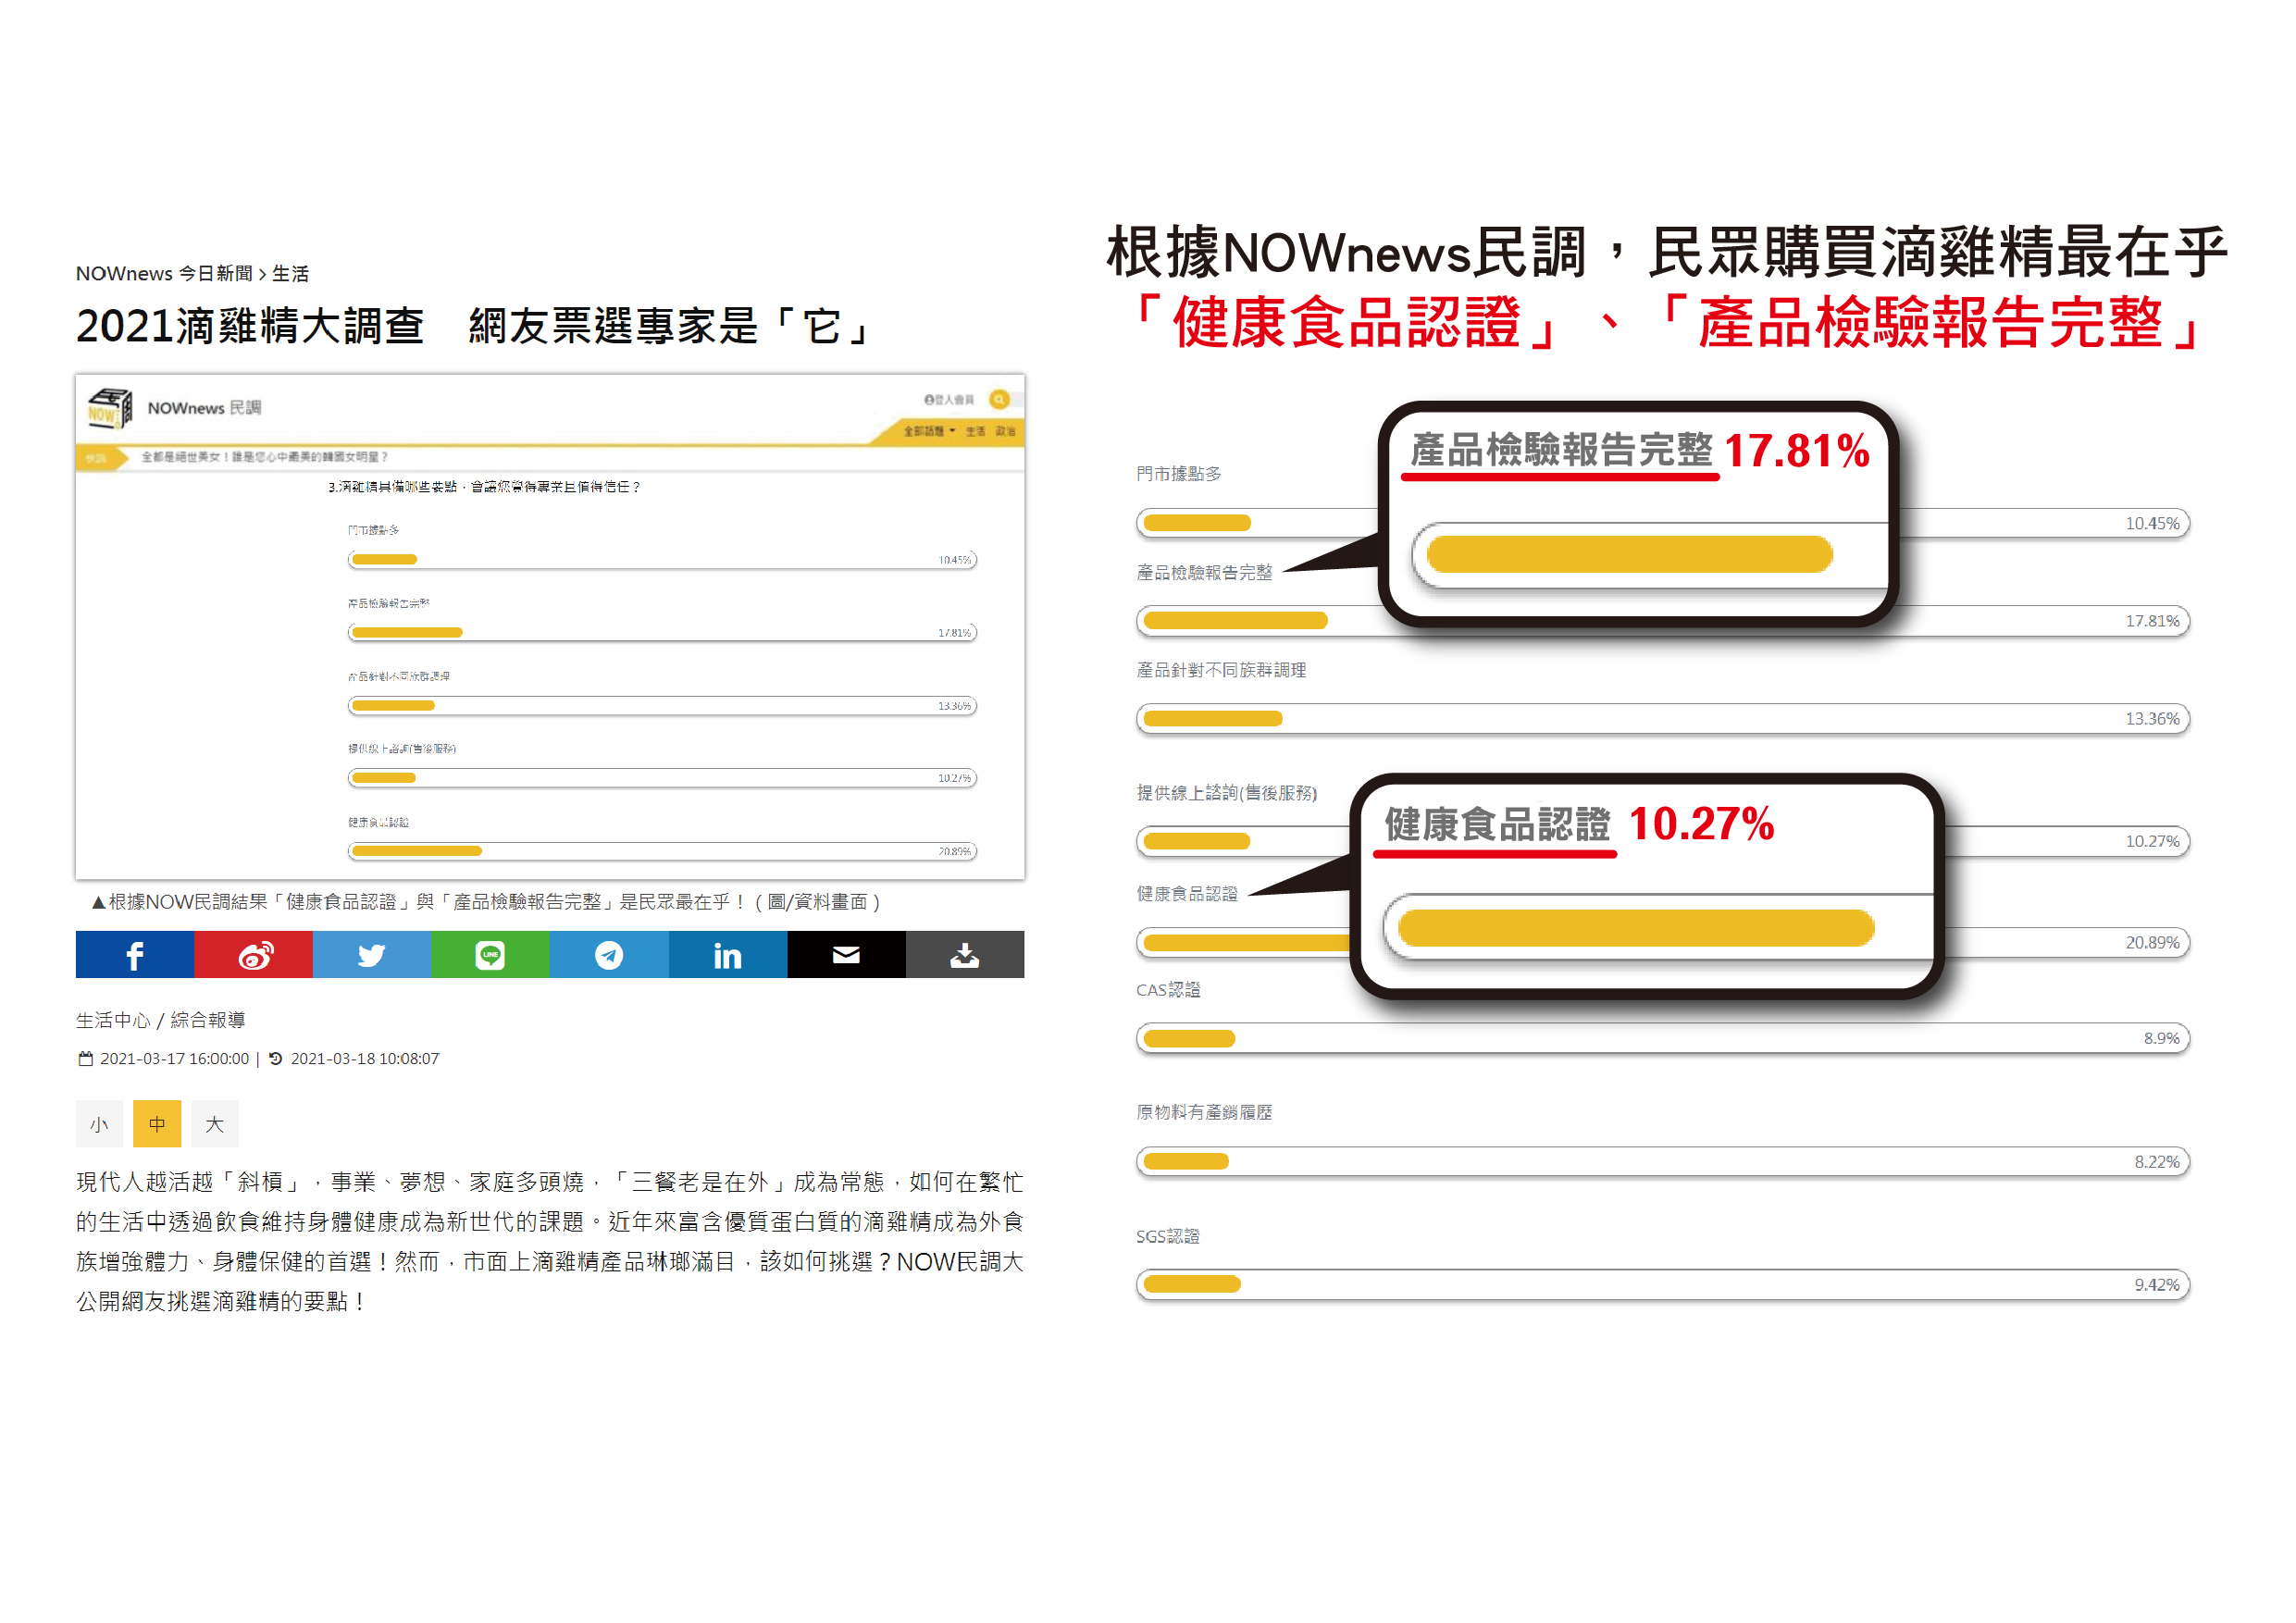Click the embedded poll screenshot image
Image resolution: width=2296 pixels, height=1623 pixels.
pos(550,627)
